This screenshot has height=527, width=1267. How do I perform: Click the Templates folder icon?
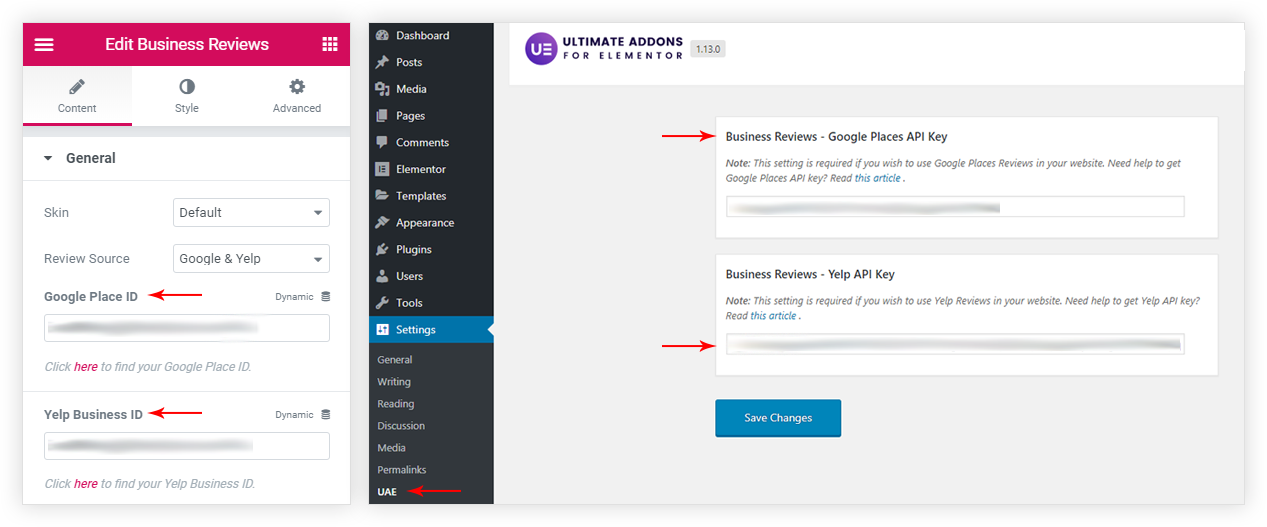(x=382, y=196)
